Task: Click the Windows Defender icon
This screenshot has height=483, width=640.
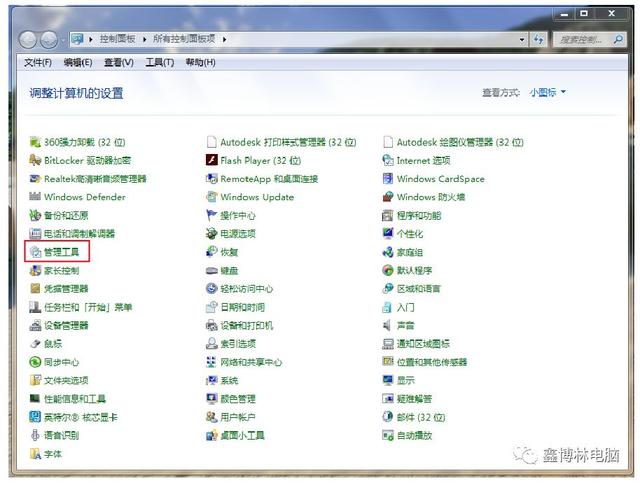Action: click(x=35, y=197)
